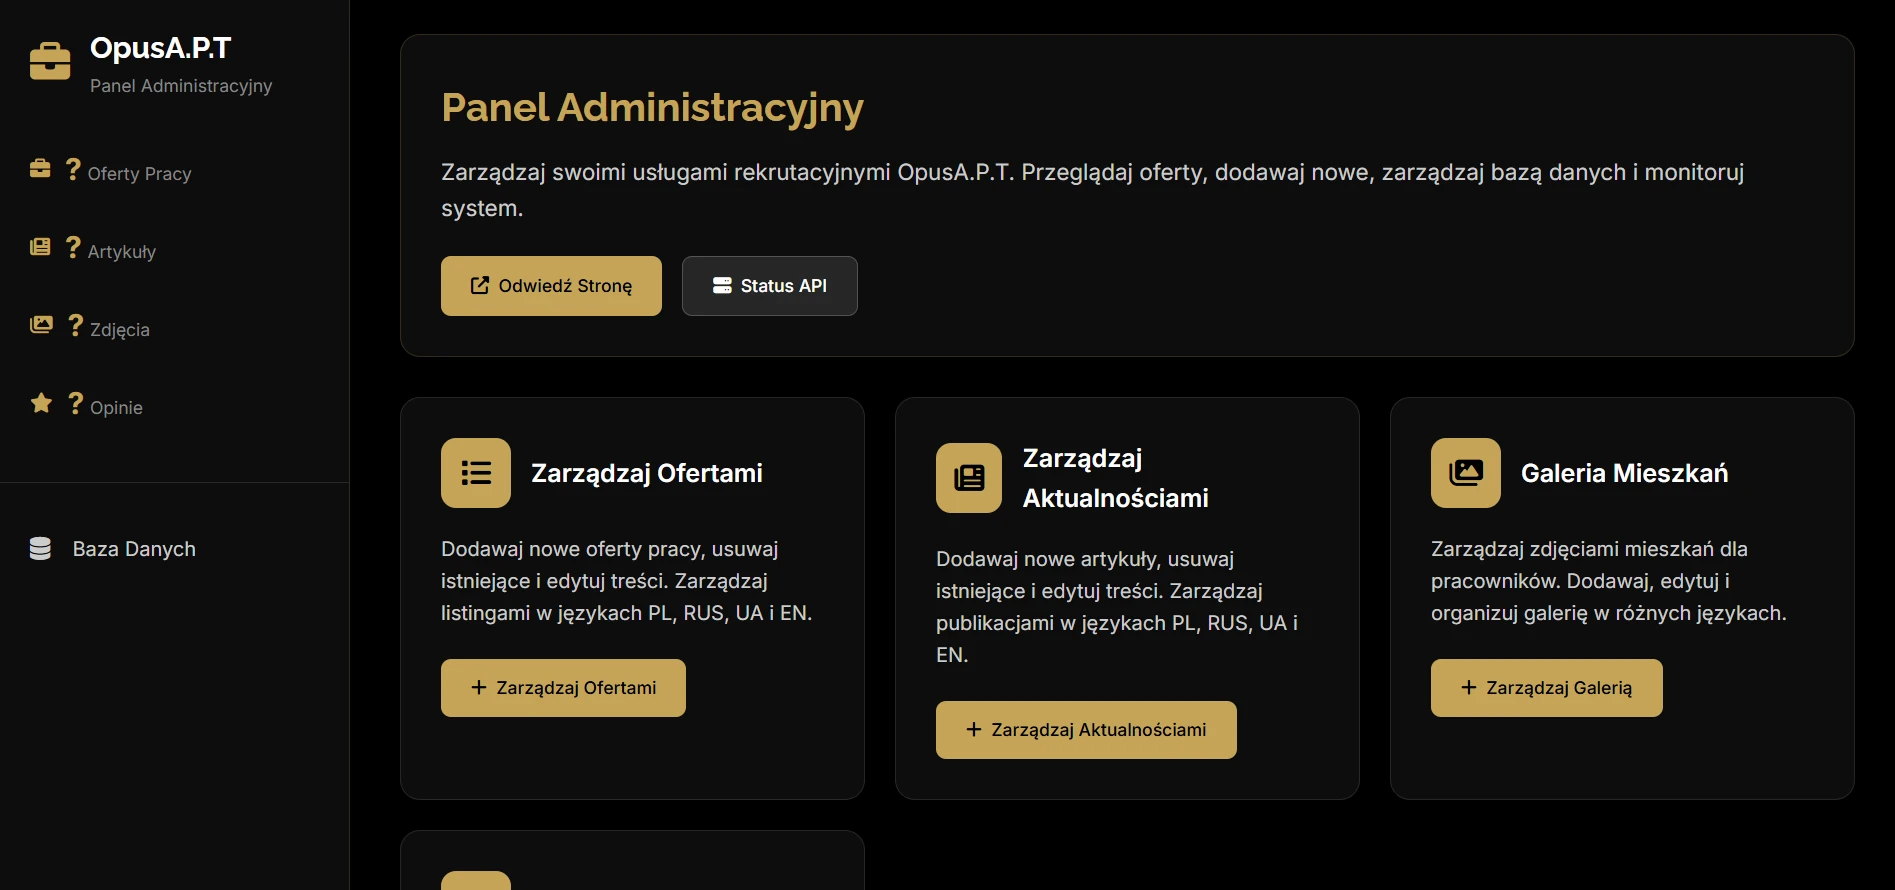1895x890 pixels.
Task: Click the OpusA.P.T brand title
Action: click(x=160, y=48)
